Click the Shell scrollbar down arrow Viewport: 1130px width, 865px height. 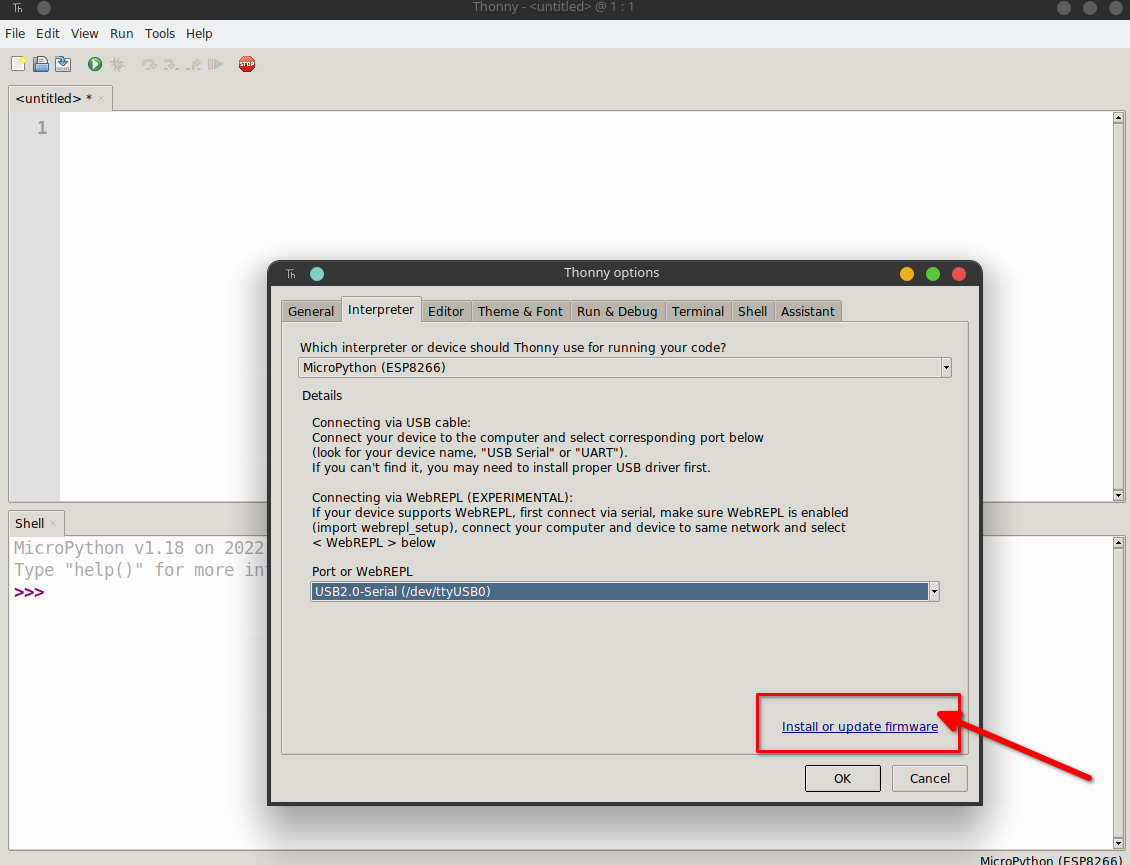[1118, 843]
